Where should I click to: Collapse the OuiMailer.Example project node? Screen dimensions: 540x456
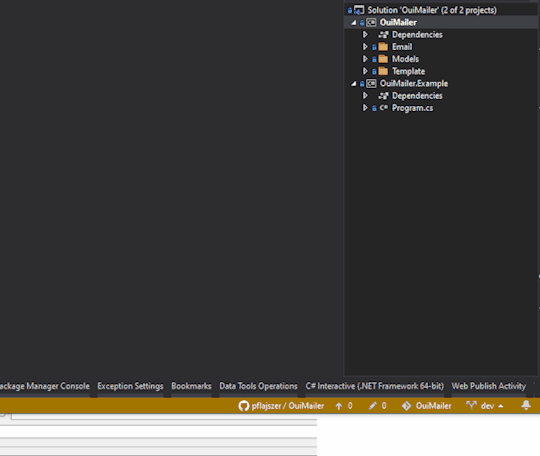[x=354, y=84]
